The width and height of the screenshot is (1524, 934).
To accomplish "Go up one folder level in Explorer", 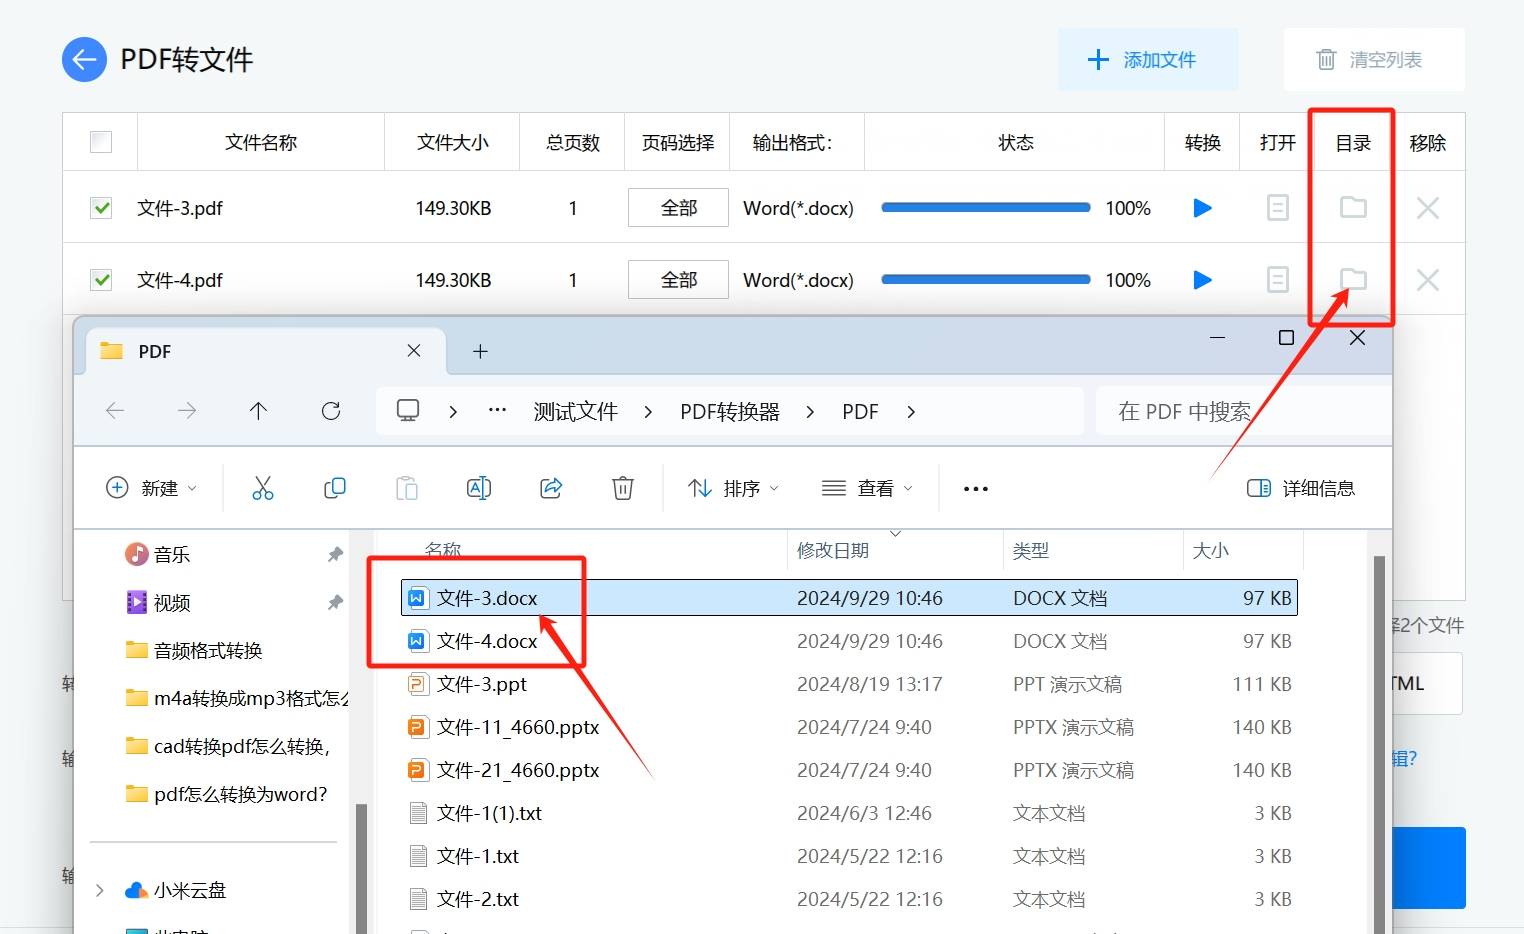I will [258, 411].
